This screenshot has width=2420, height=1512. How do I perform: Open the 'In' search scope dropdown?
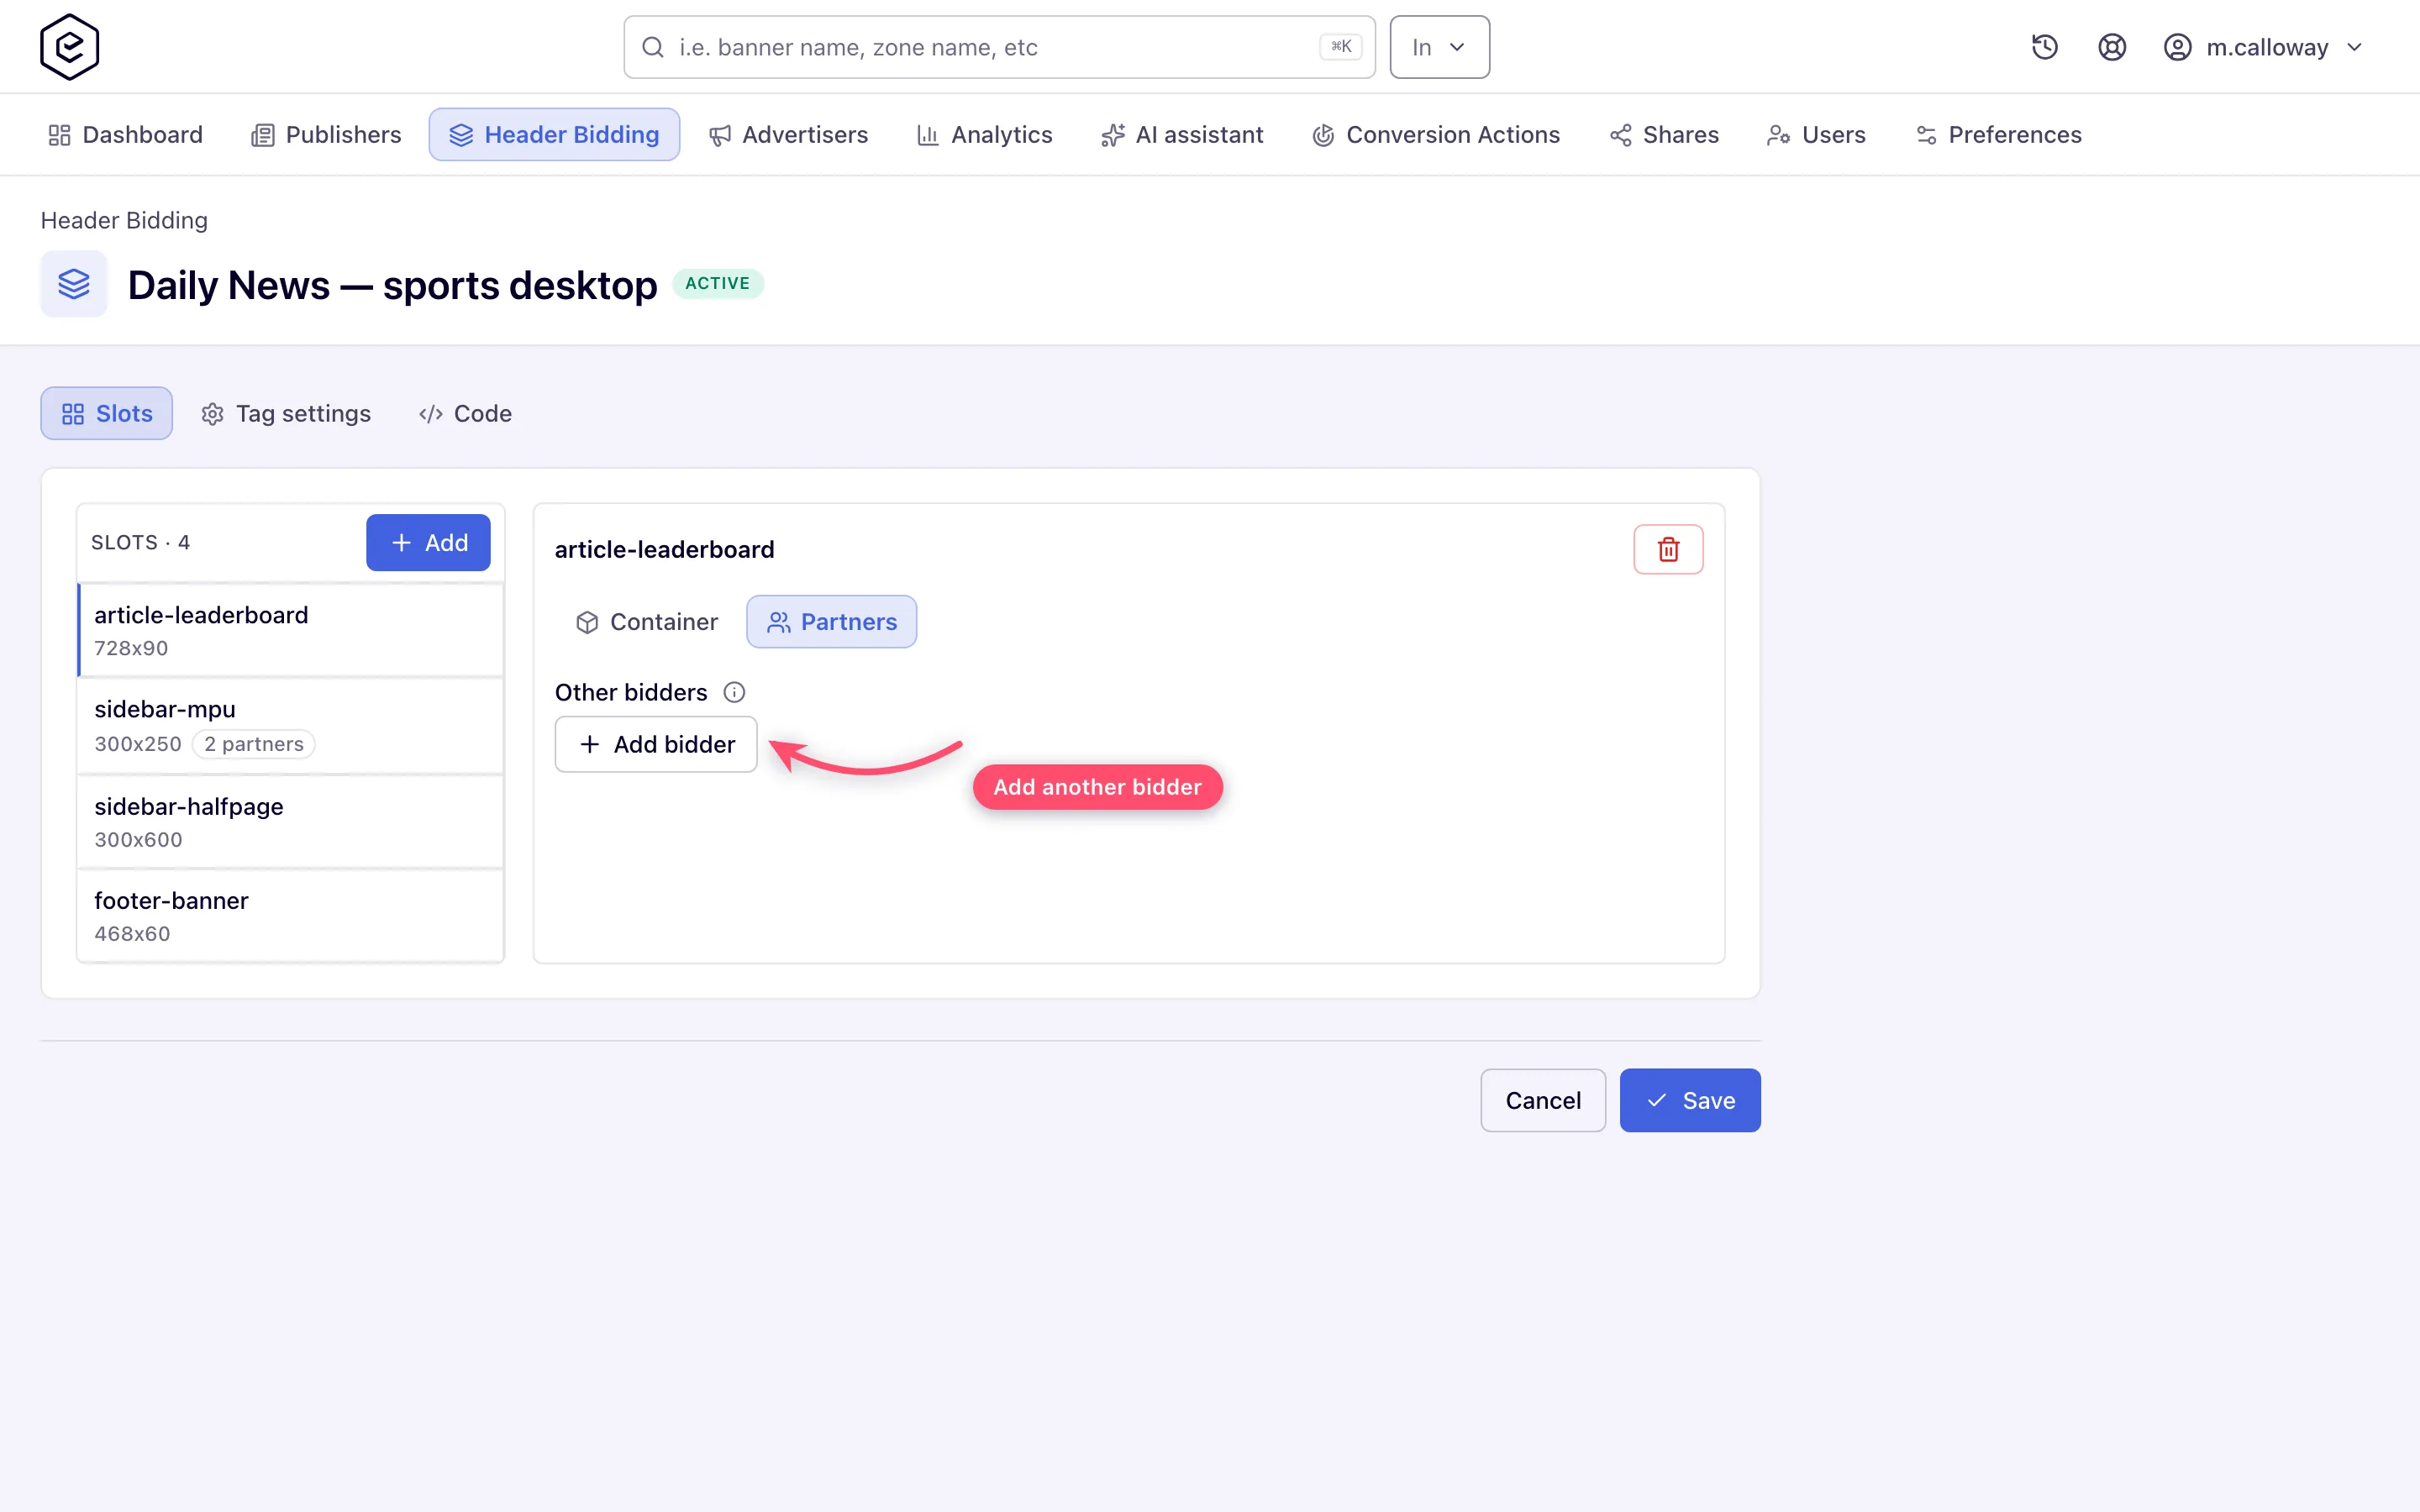(x=1439, y=47)
